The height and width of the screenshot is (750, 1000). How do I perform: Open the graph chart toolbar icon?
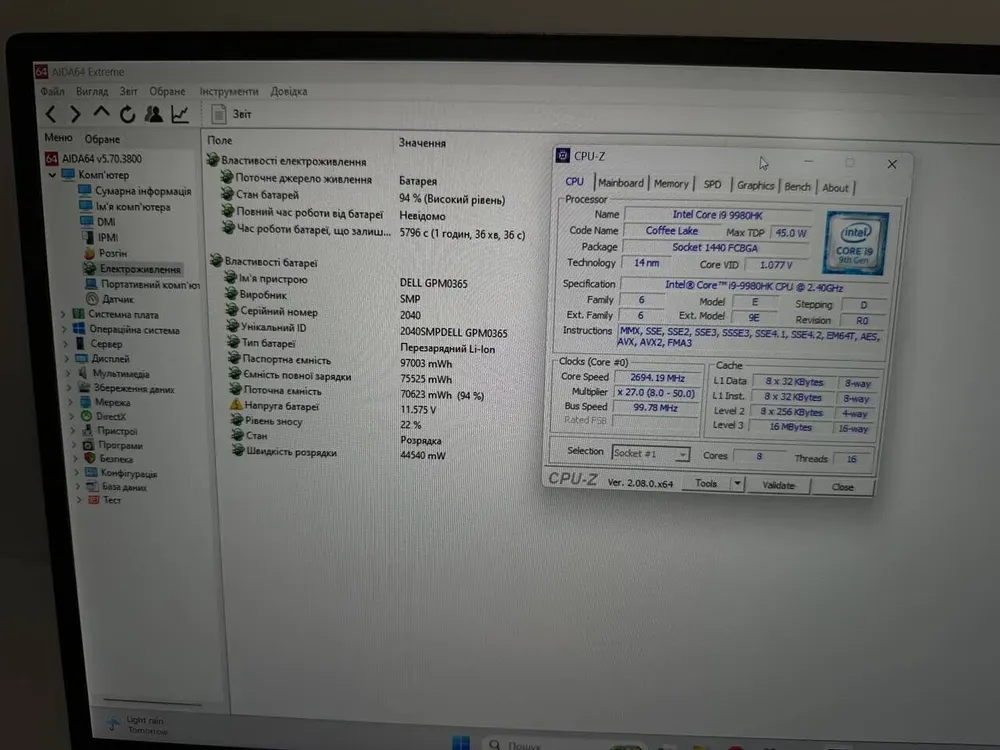(180, 115)
